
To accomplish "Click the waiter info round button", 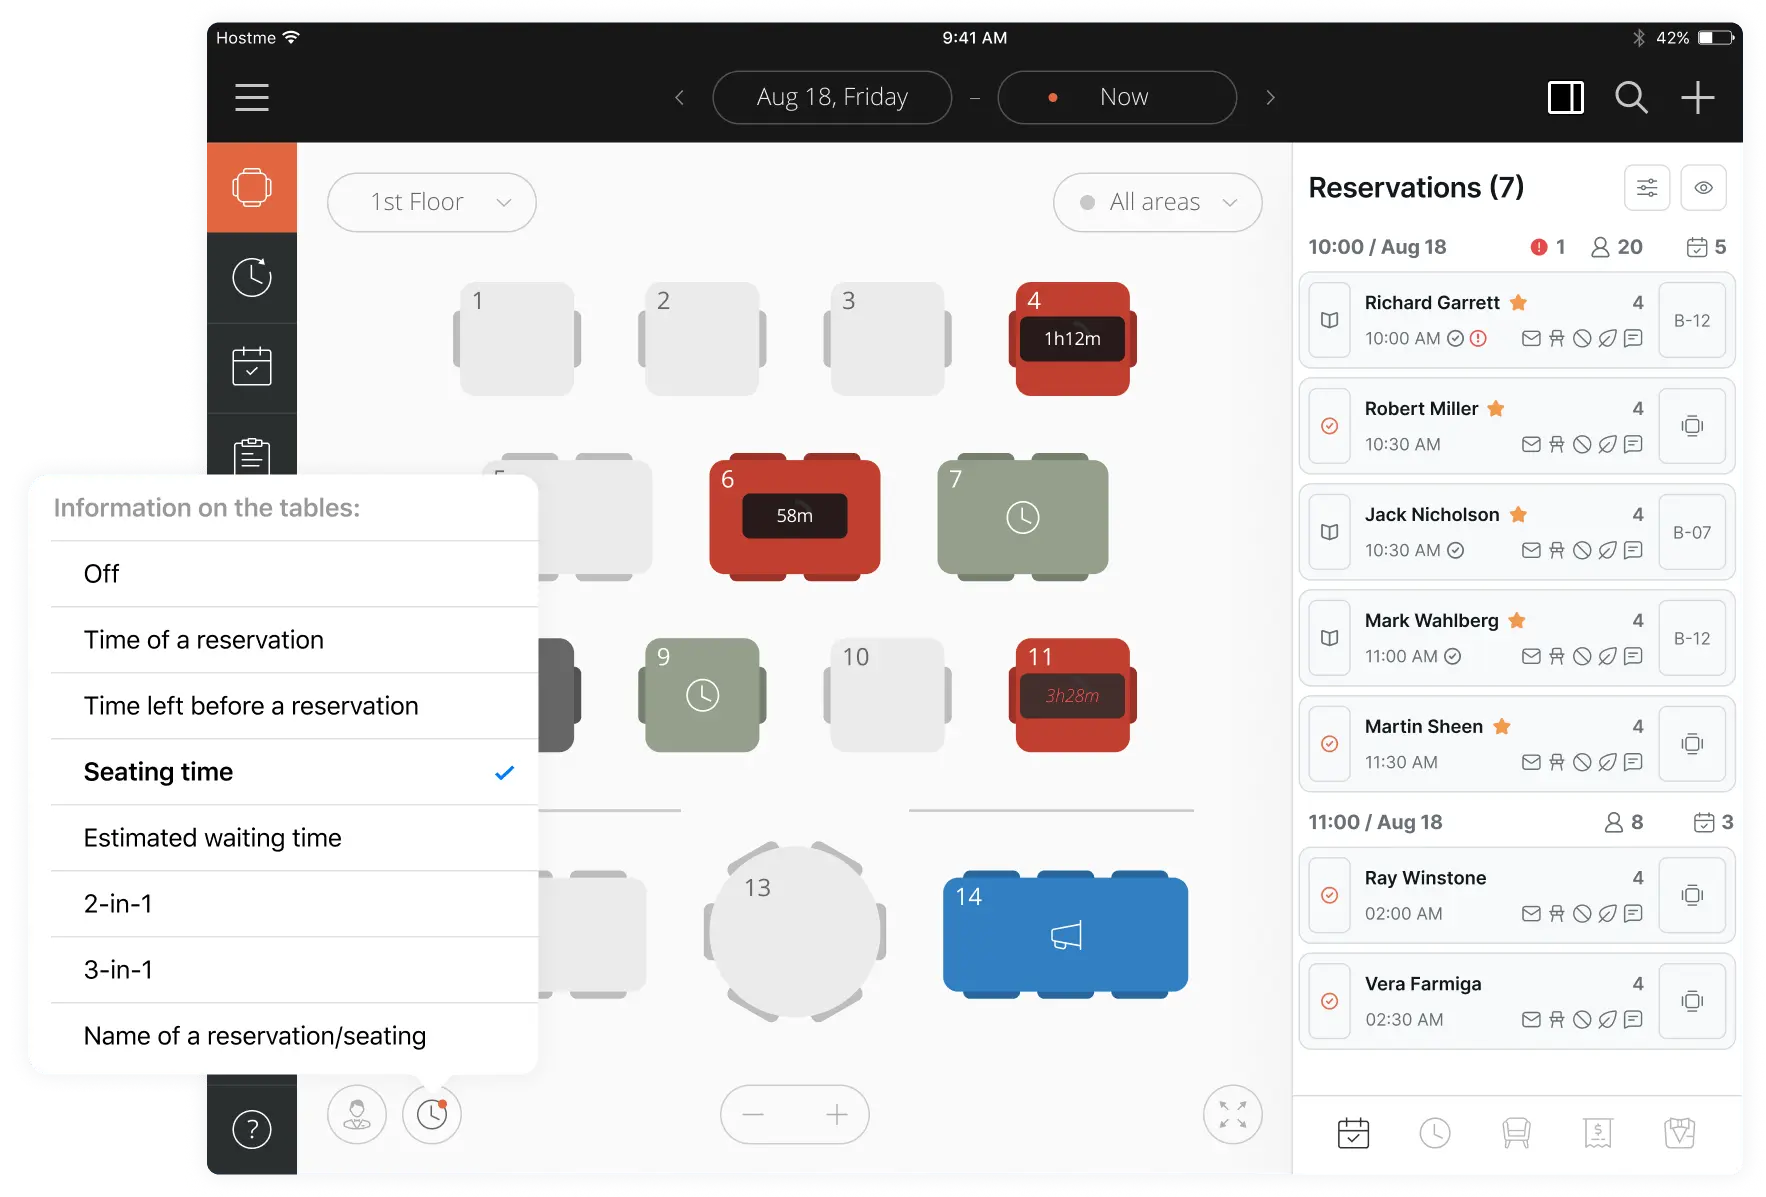I will pos(357,1114).
